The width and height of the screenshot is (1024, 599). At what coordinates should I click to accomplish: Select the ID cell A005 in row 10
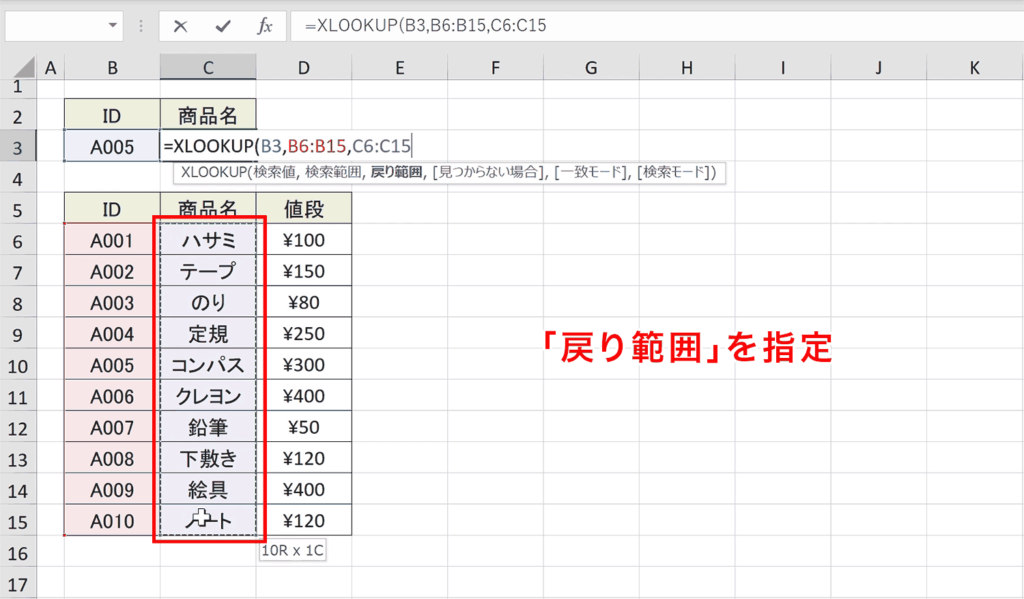pos(112,364)
